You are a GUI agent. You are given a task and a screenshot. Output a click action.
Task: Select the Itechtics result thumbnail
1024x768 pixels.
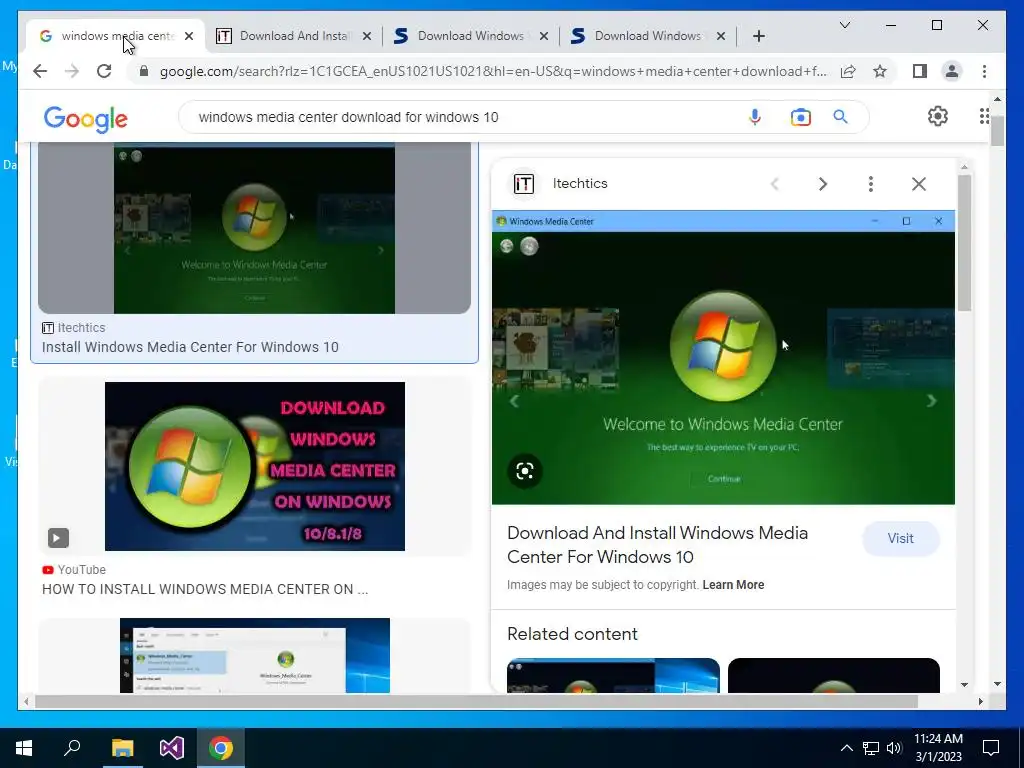tap(254, 229)
